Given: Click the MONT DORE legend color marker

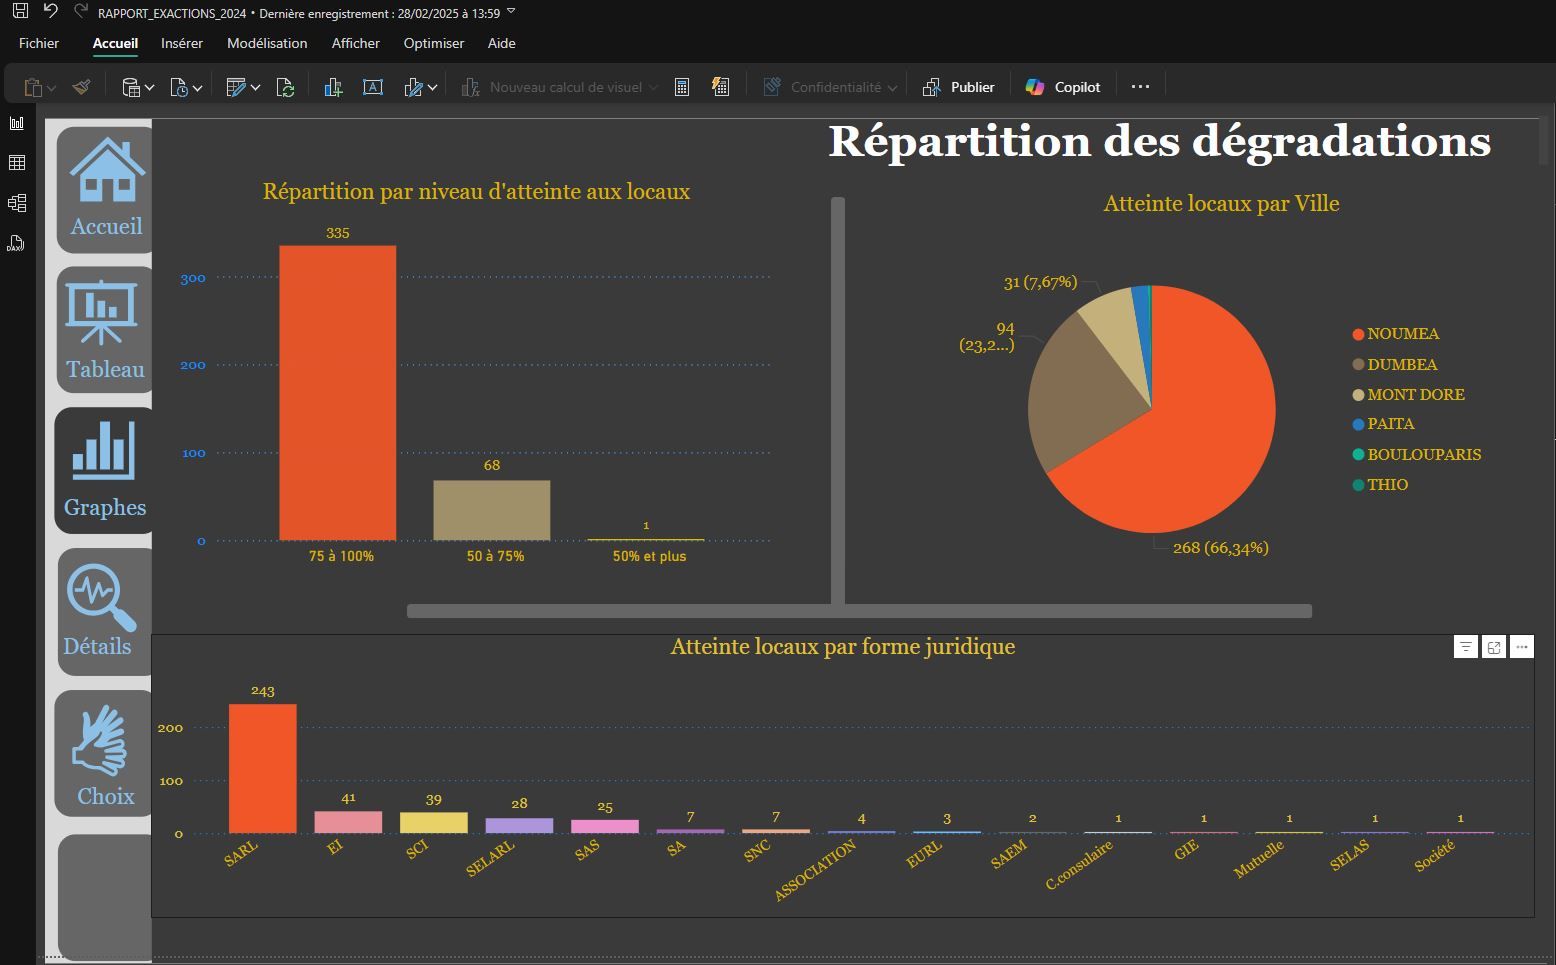Looking at the screenshot, I should (x=1358, y=395).
